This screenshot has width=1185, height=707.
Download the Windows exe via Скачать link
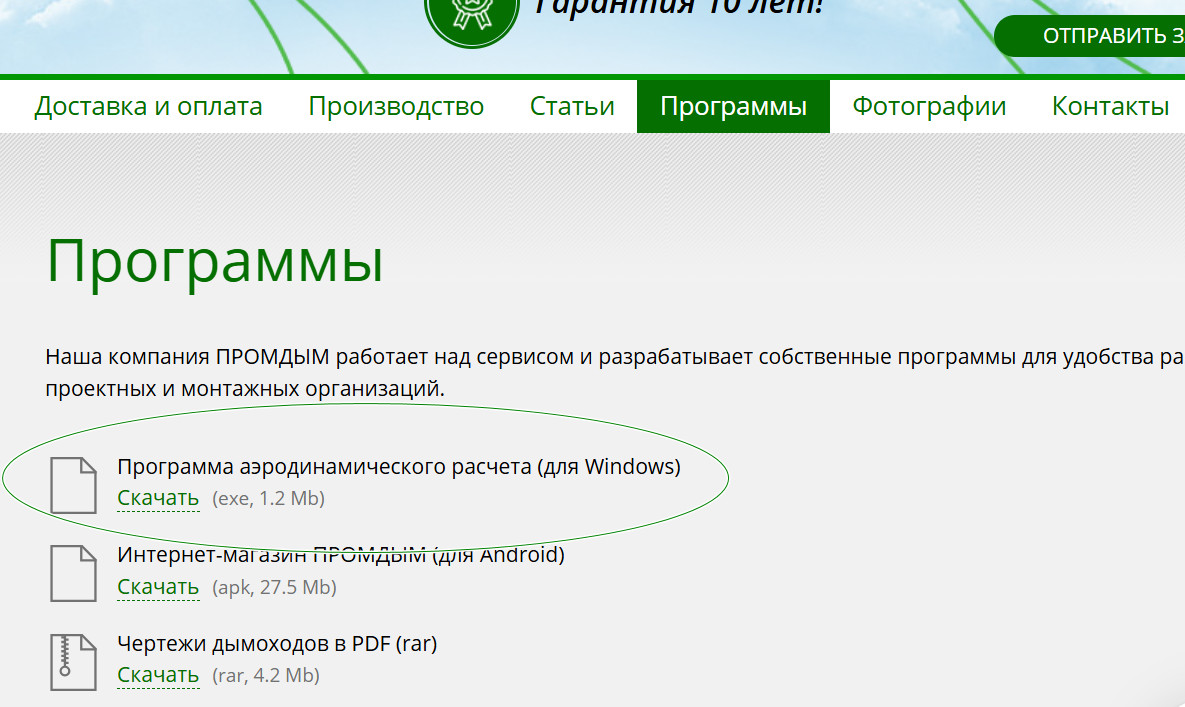point(158,498)
